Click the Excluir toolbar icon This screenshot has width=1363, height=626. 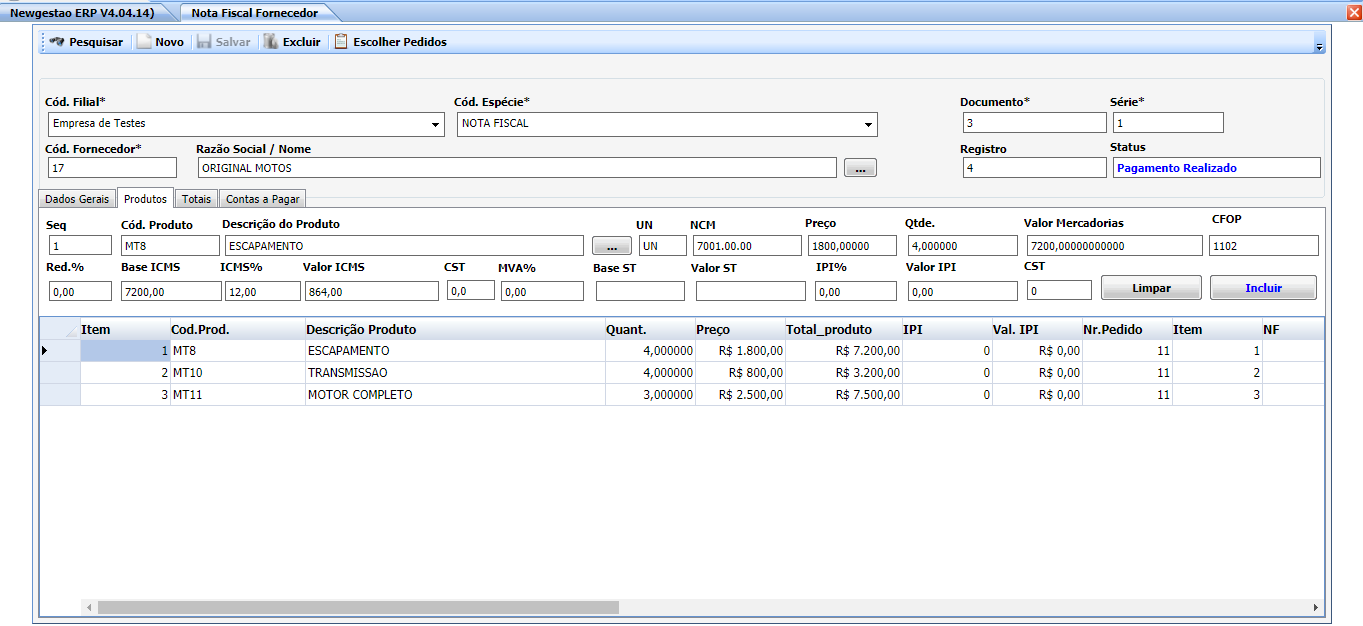point(270,42)
